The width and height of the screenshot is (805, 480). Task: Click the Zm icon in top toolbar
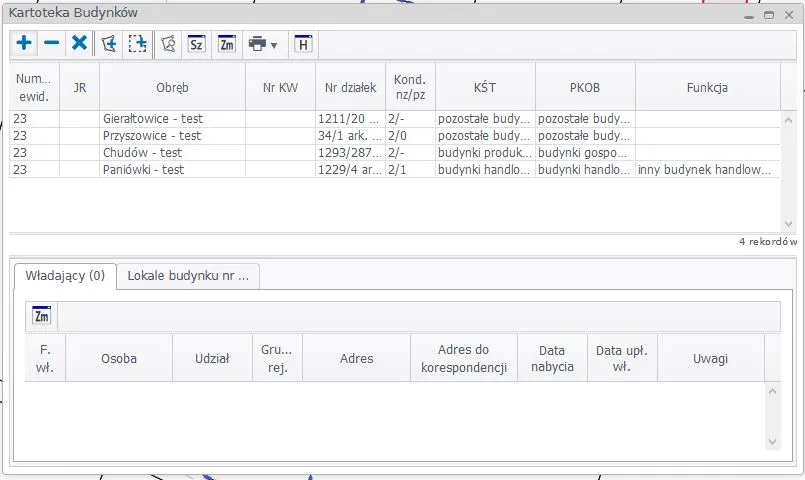click(227, 44)
